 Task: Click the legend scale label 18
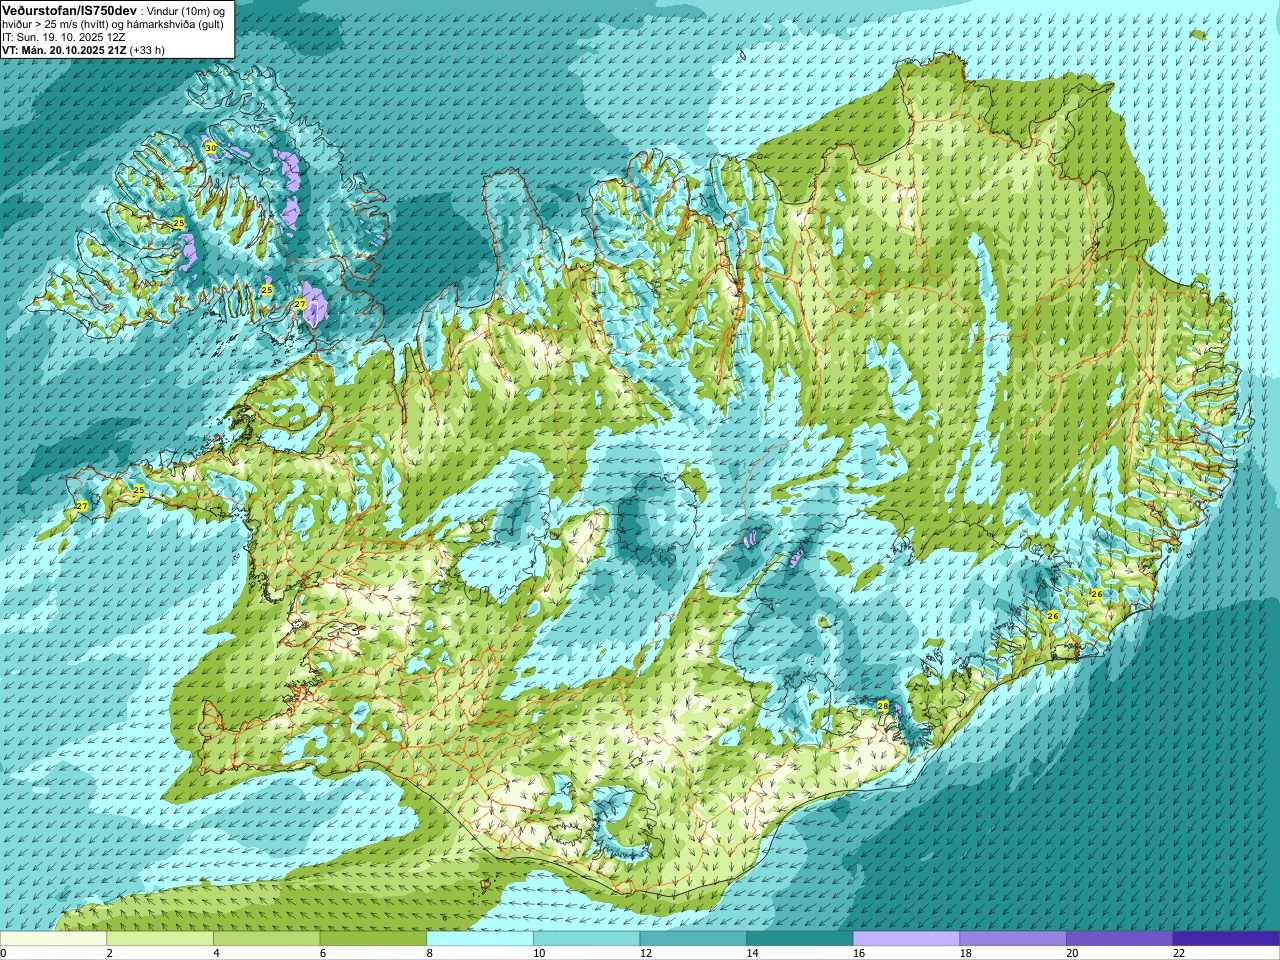tap(965, 953)
